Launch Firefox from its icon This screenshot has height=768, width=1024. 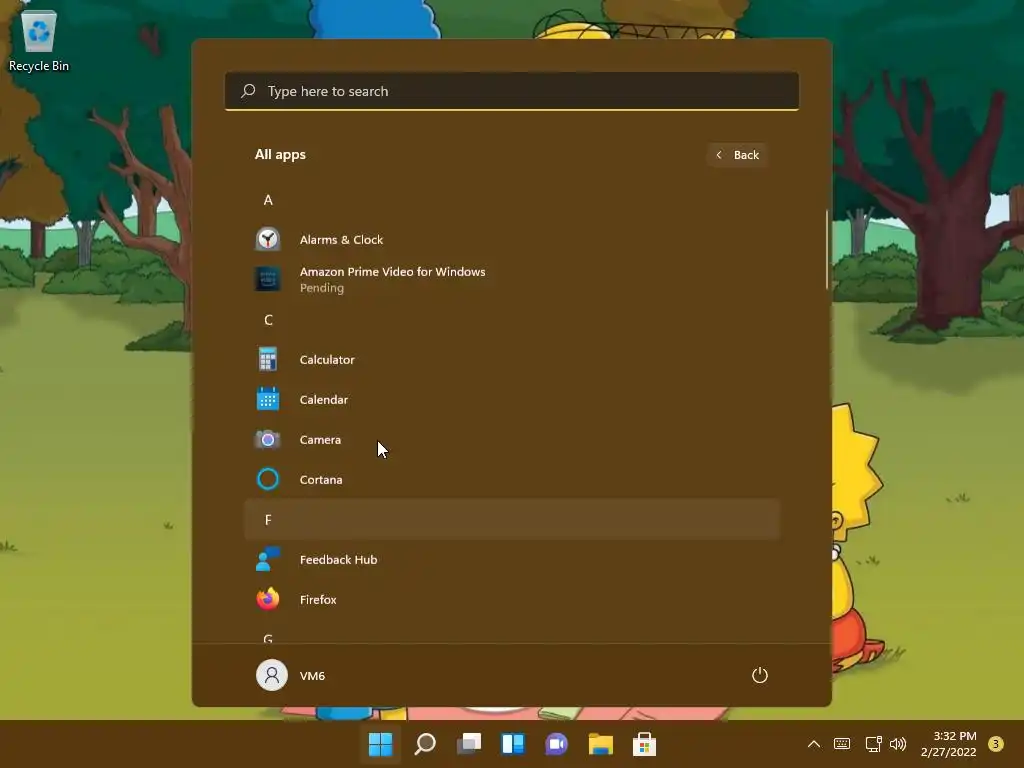268,599
